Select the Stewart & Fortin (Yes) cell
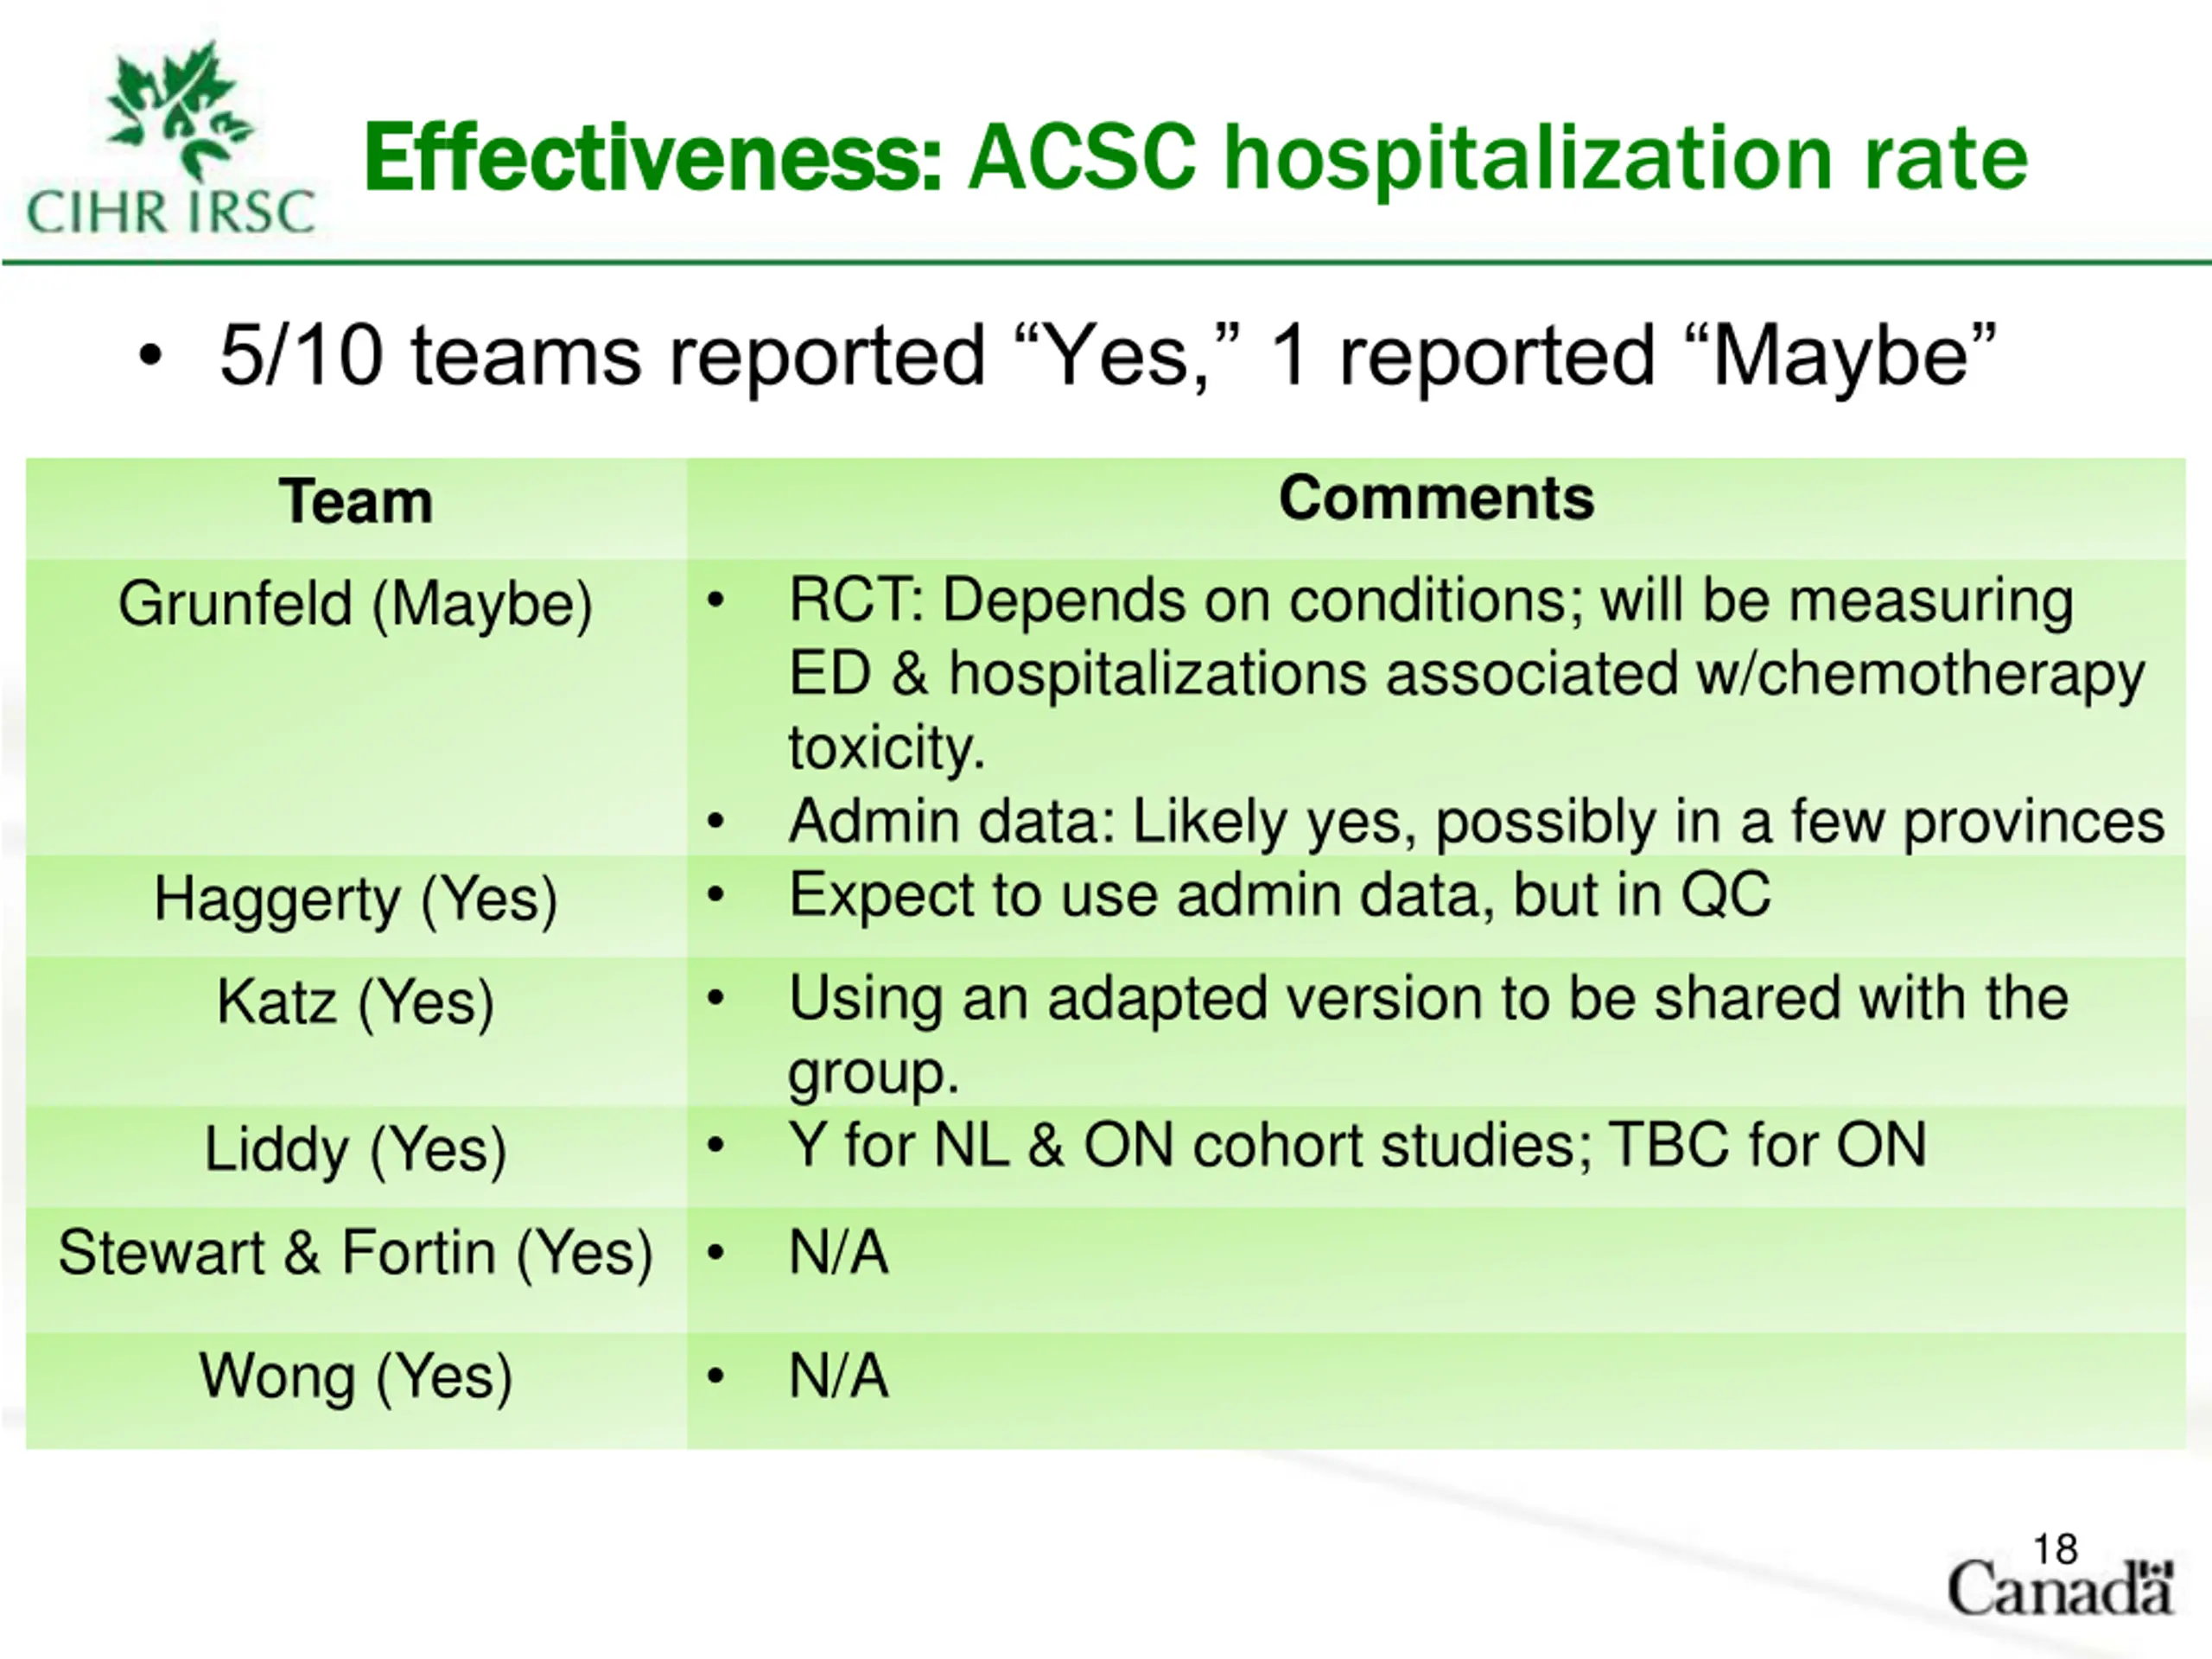This screenshot has width=2212, height=1659. point(356,1252)
